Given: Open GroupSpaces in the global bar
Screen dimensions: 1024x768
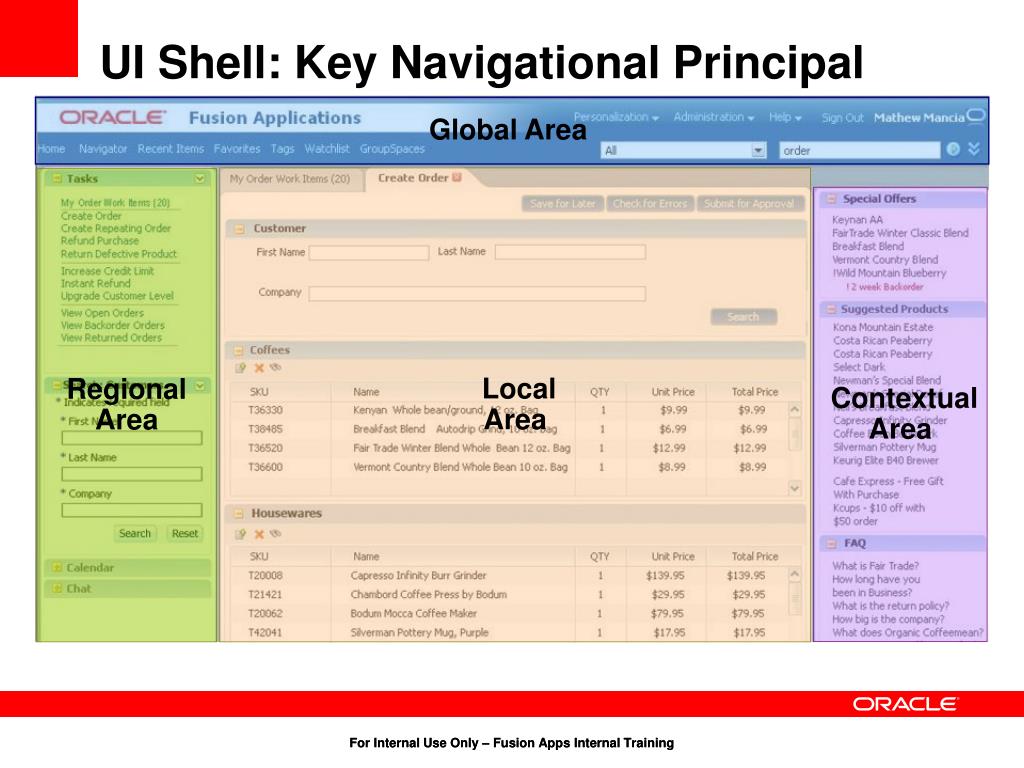Looking at the screenshot, I should [x=392, y=149].
